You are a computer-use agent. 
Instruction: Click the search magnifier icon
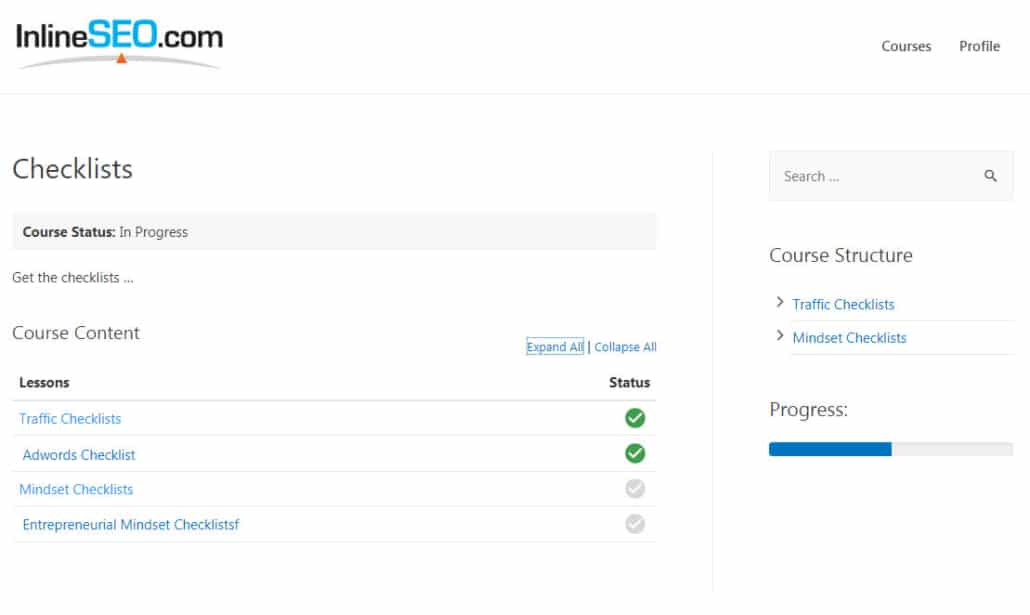pos(990,175)
